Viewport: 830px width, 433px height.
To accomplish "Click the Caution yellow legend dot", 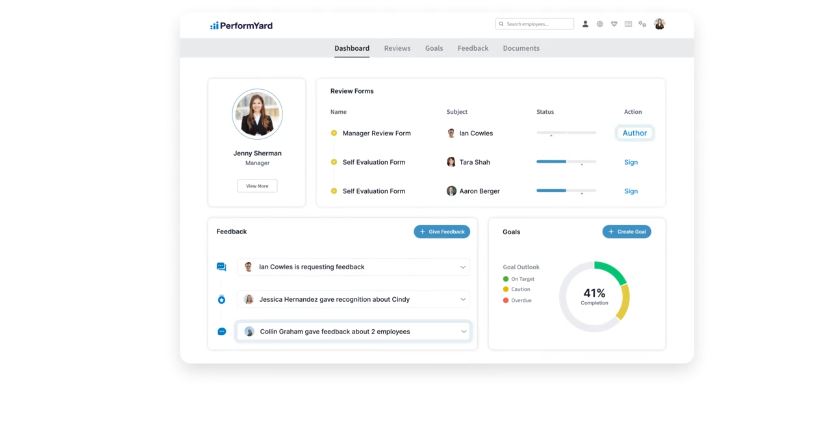I will pos(506,289).
